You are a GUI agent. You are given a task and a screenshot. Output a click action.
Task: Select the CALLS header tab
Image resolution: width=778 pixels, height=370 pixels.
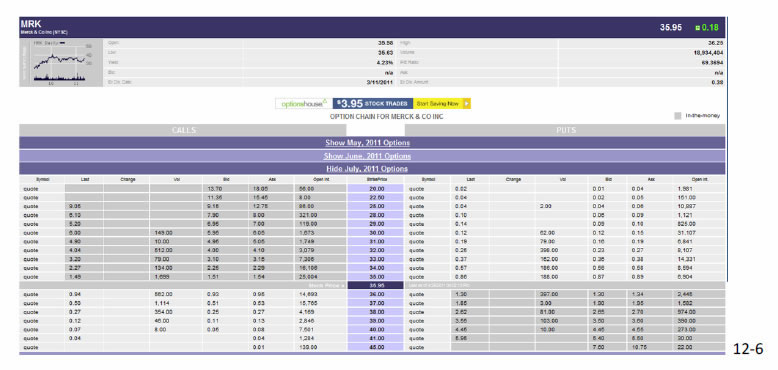(183, 130)
